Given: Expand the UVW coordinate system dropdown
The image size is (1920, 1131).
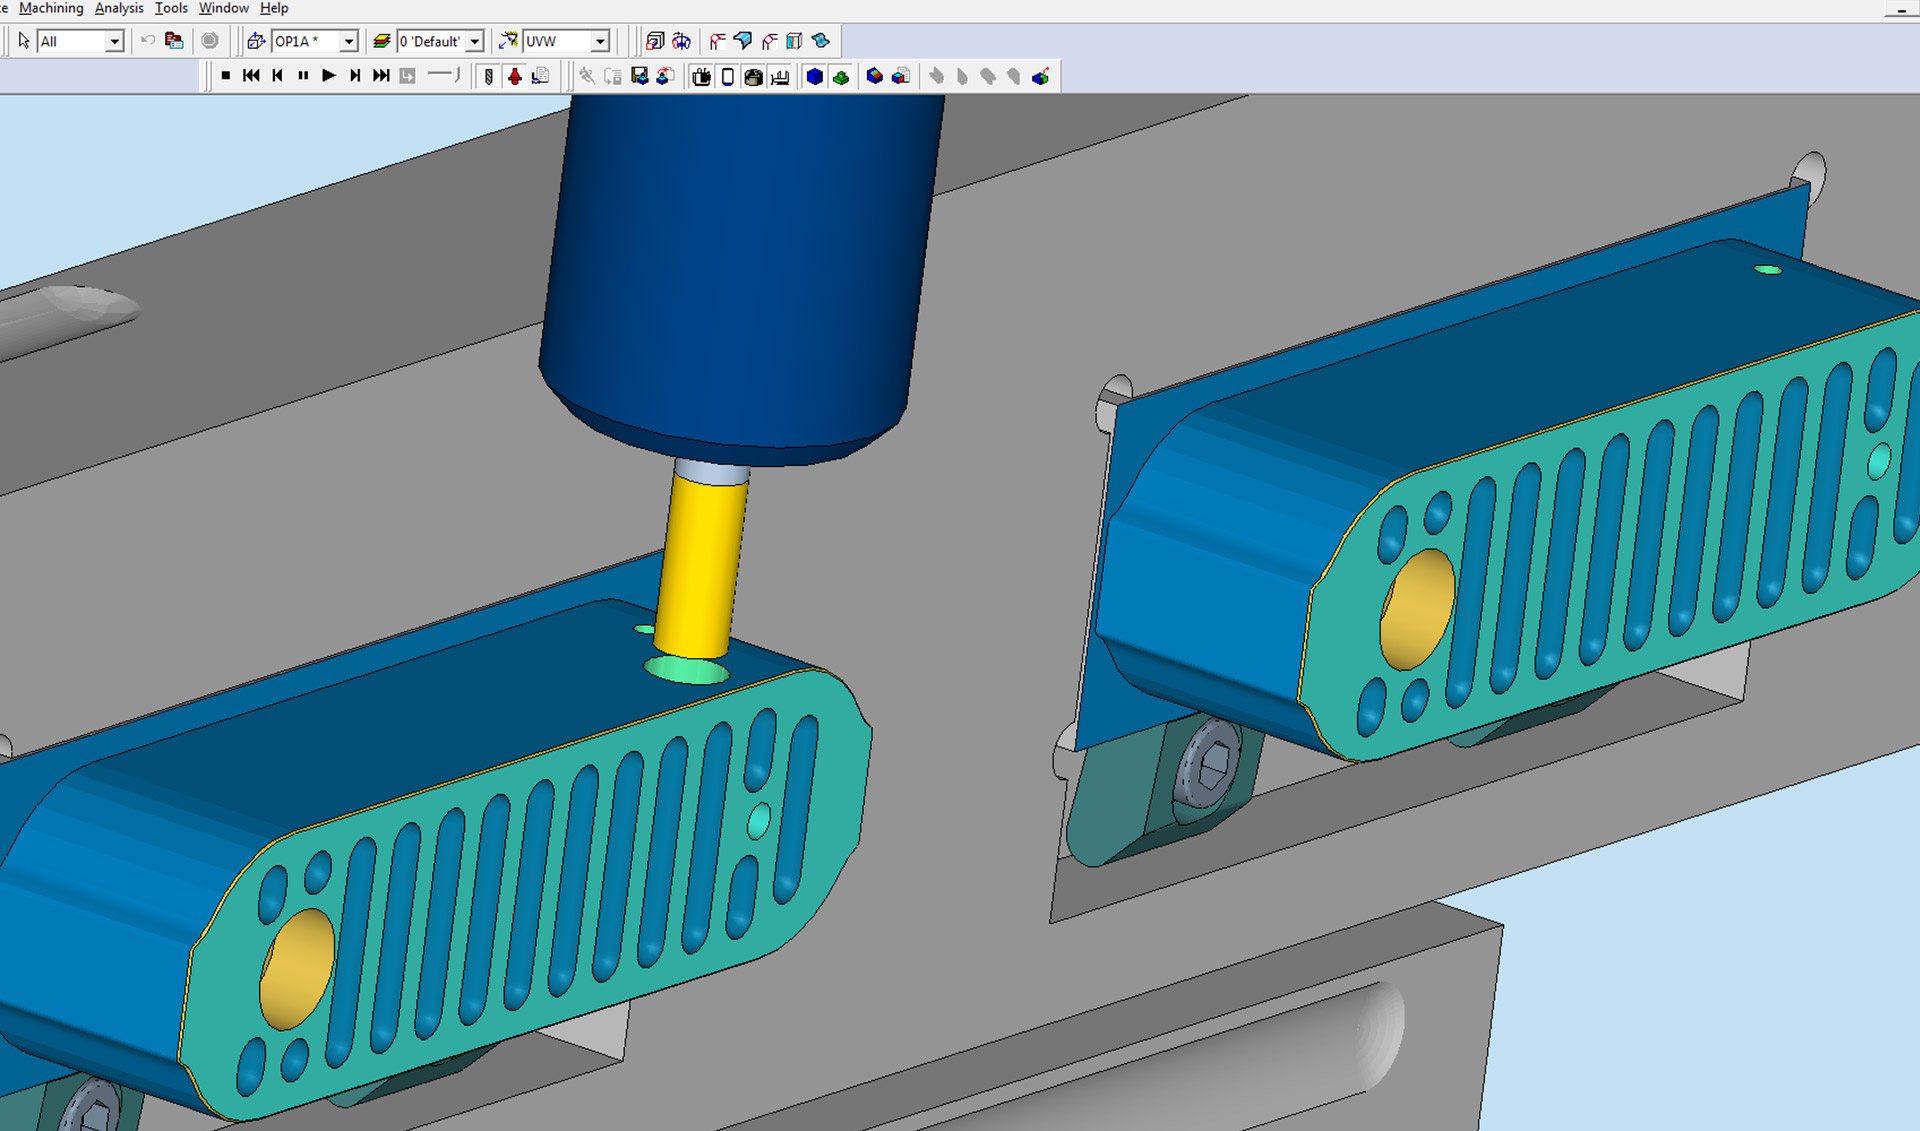Looking at the screenshot, I should [x=600, y=41].
